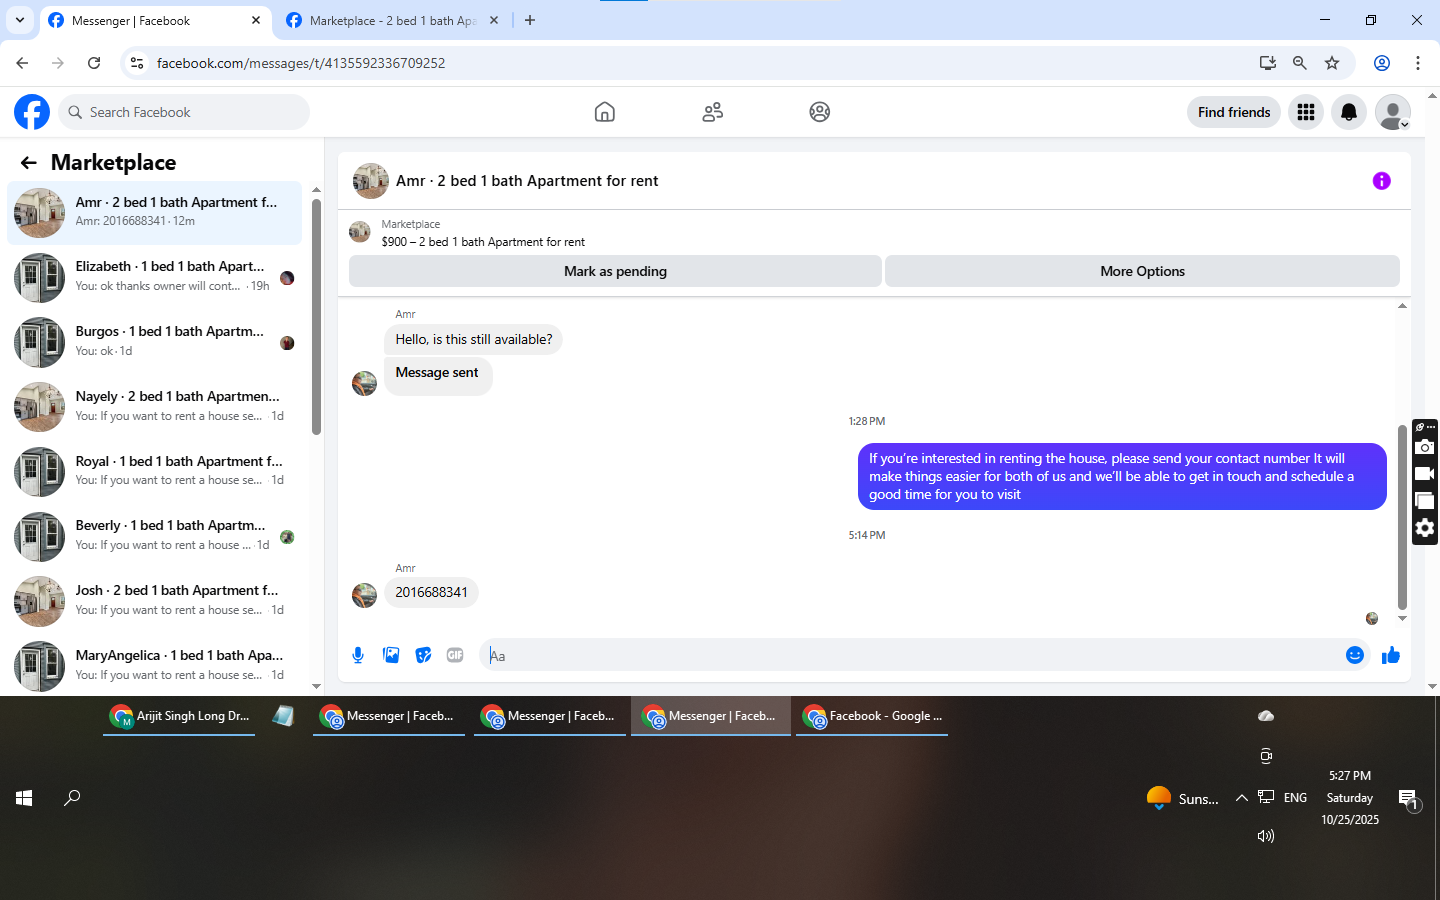The width and height of the screenshot is (1440, 900).
Task: Open a new browser tab
Action: tap(530, 20)
